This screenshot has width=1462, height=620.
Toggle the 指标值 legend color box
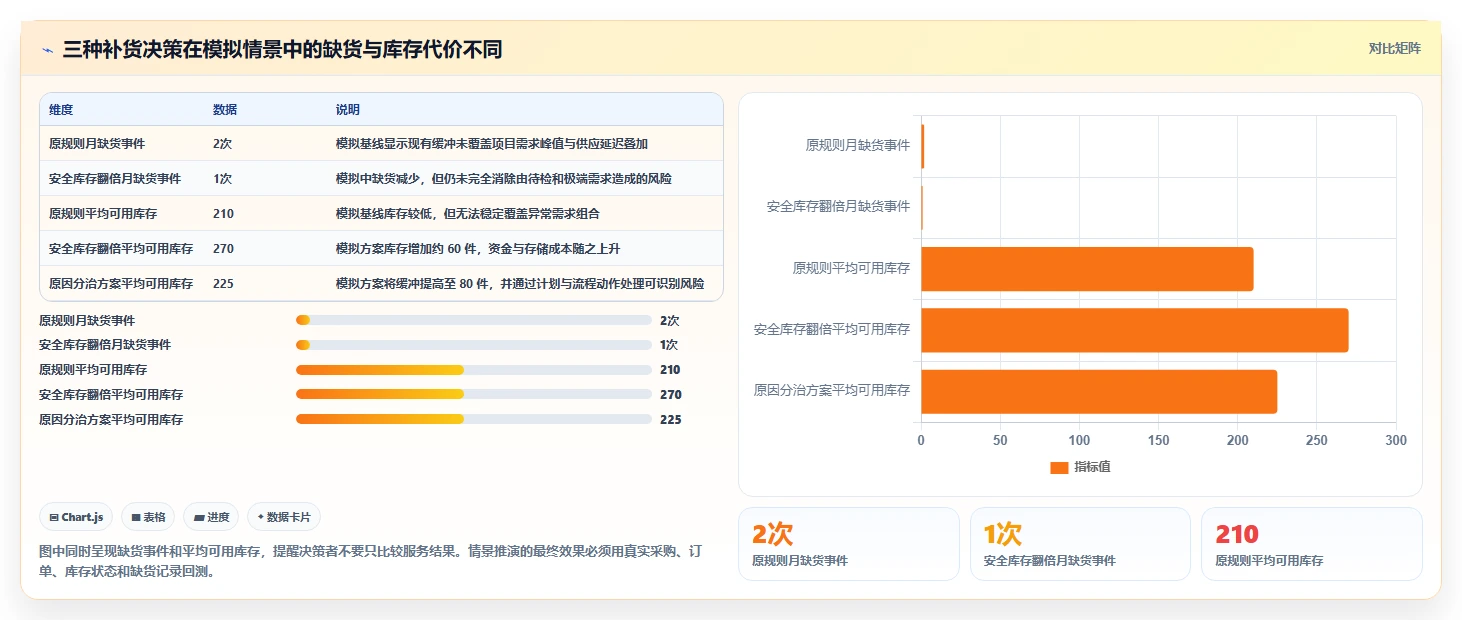point(1059,468)
